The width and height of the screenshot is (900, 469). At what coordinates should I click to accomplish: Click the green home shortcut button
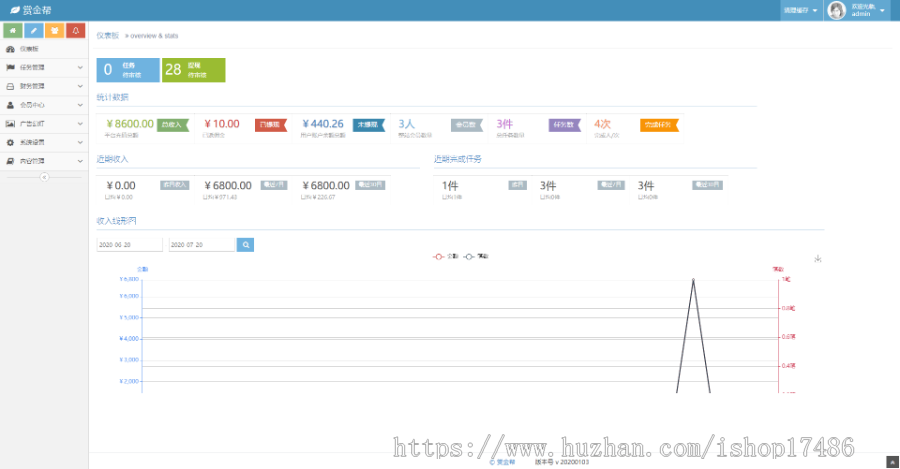pos(13,30)
